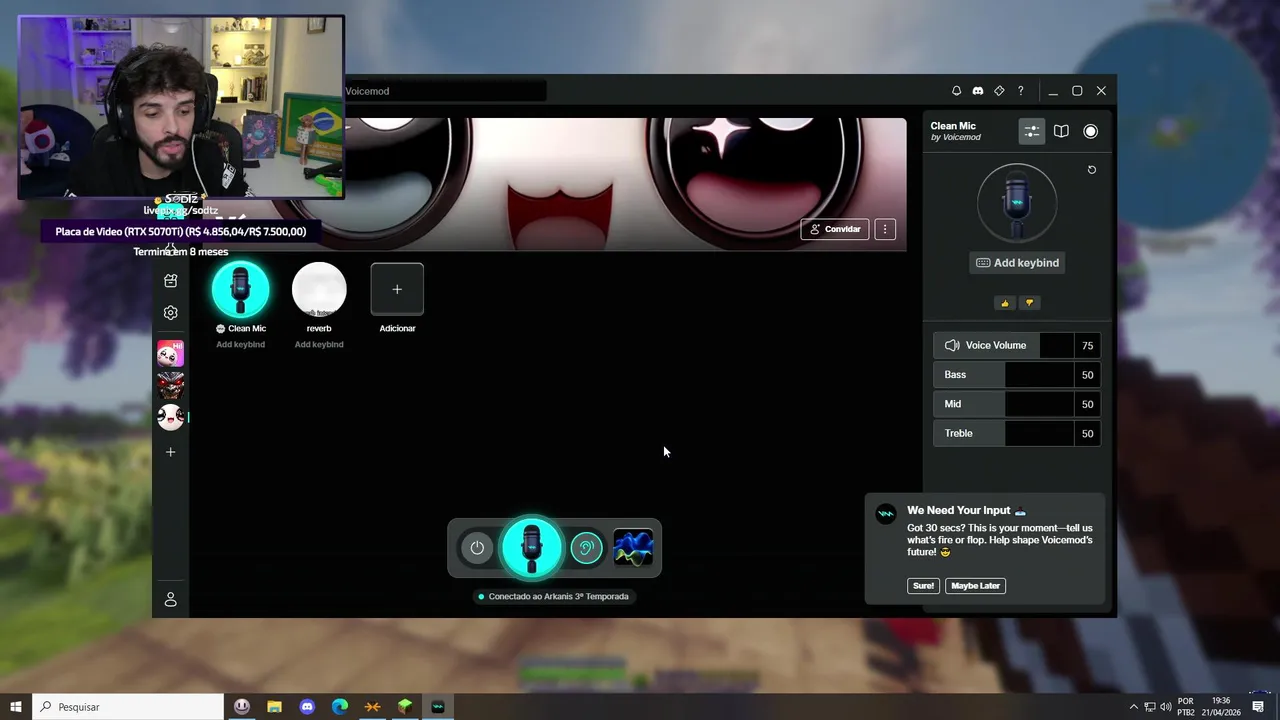Select the Clean Mic voice tile
Viewport: 1280px width, 720px height.
click(240, 290)
